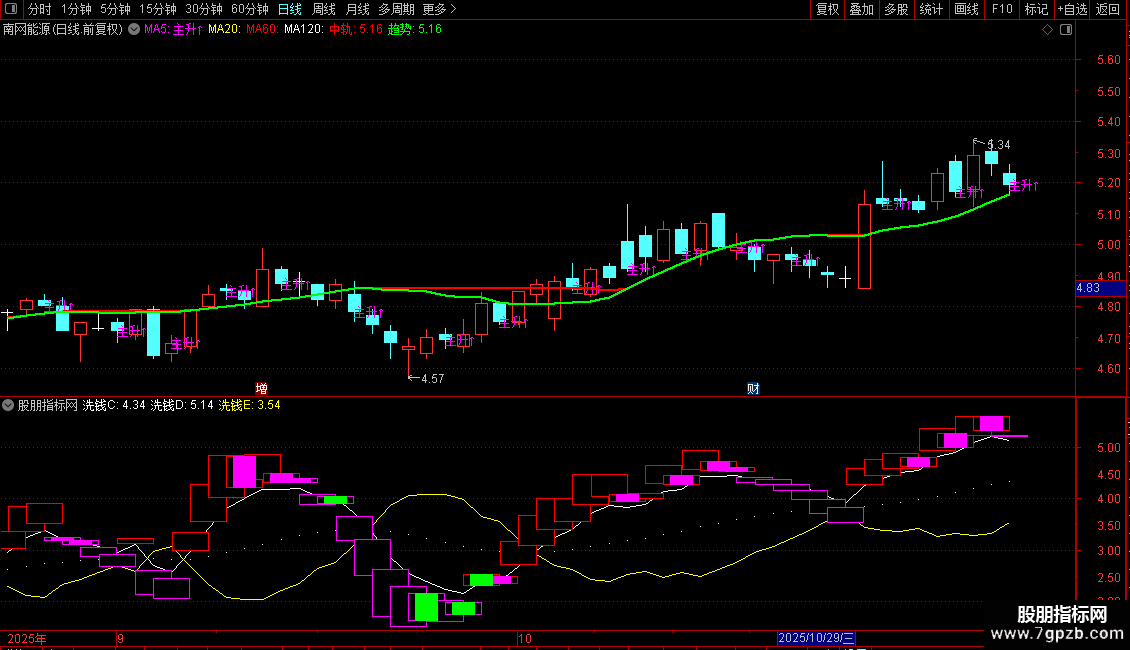Screen dimensions: 1130x650
Task: Click the 4.57 low price annotation
Action: point(432,378)
